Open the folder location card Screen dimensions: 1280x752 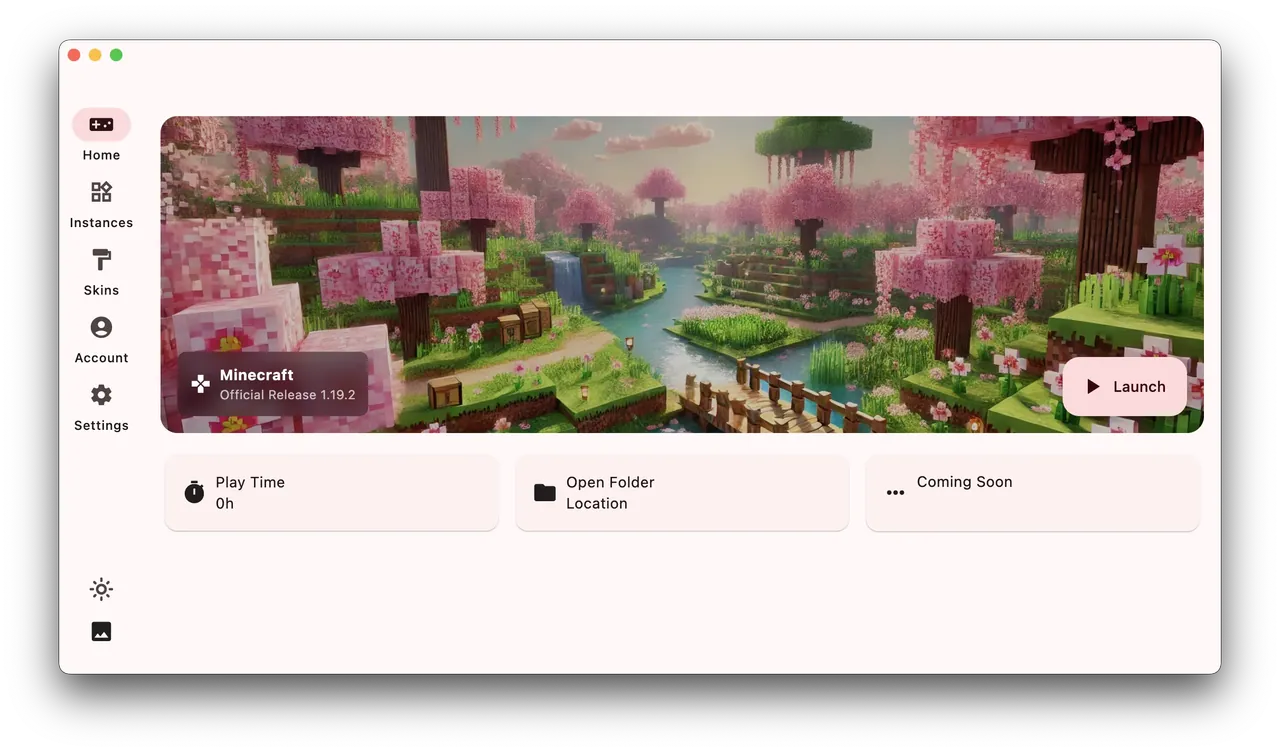click(682, 492)
